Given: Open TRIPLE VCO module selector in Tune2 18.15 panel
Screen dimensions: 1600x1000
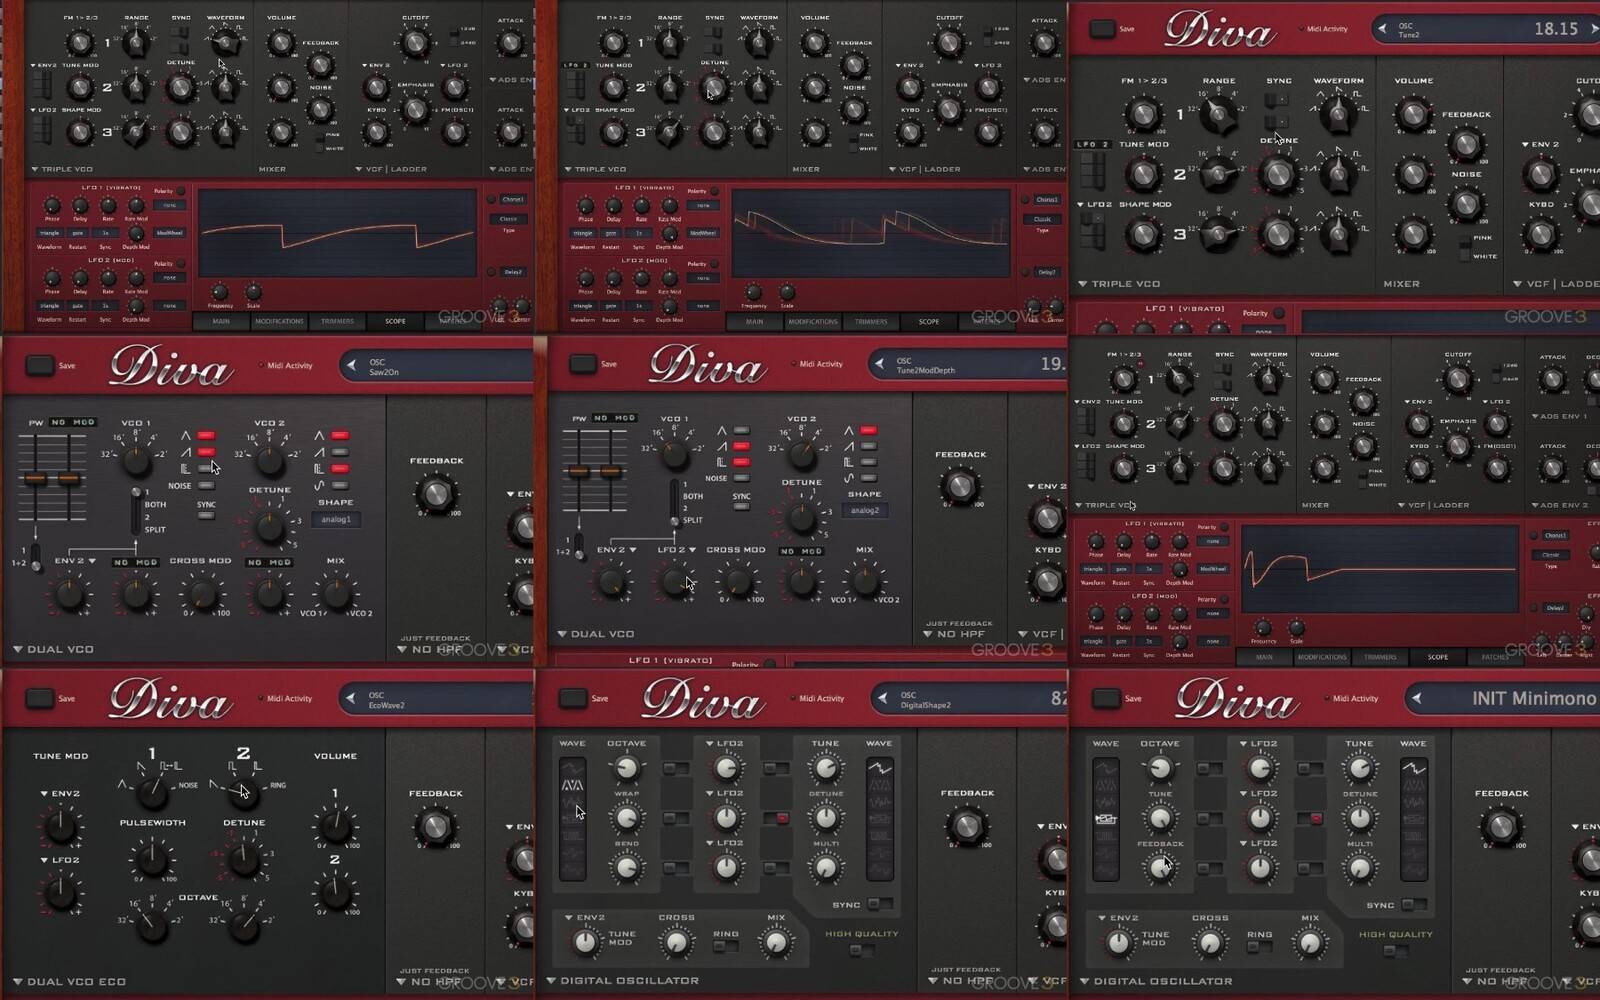Looking at the screenshot, I should [x=1119, y=283].
